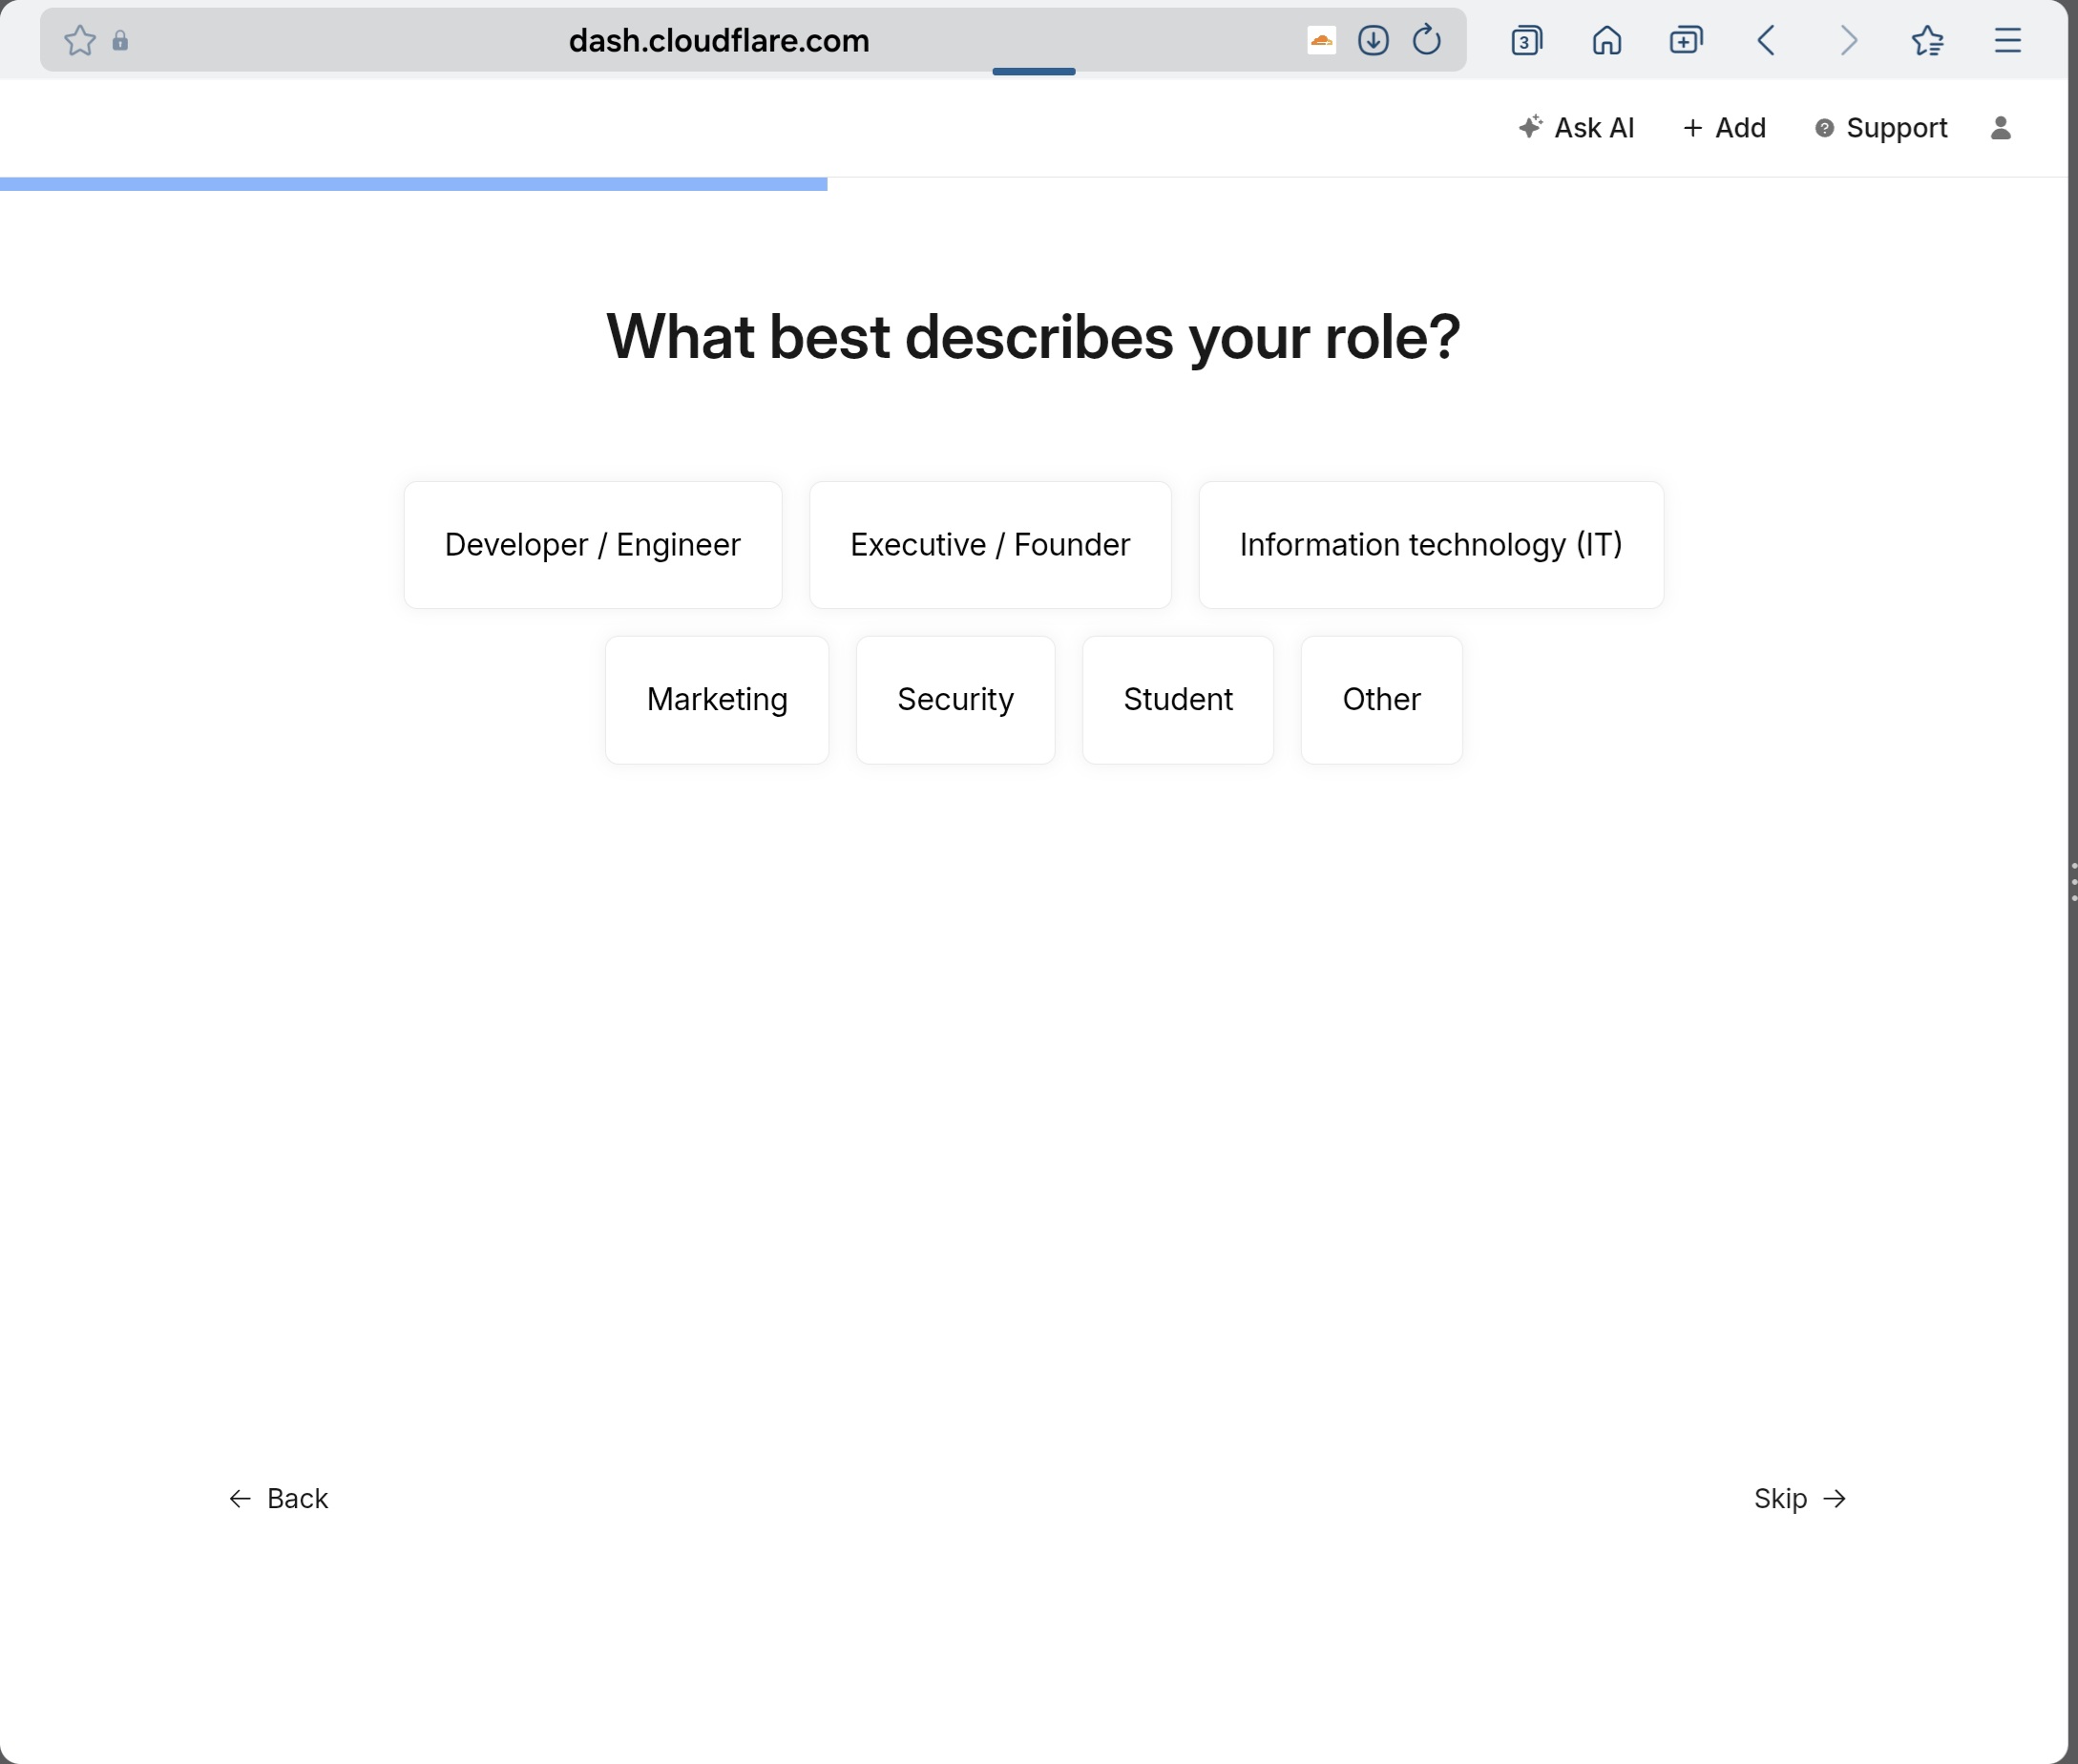
Task: Open the Add menu in header
Action: (1724, 128)
